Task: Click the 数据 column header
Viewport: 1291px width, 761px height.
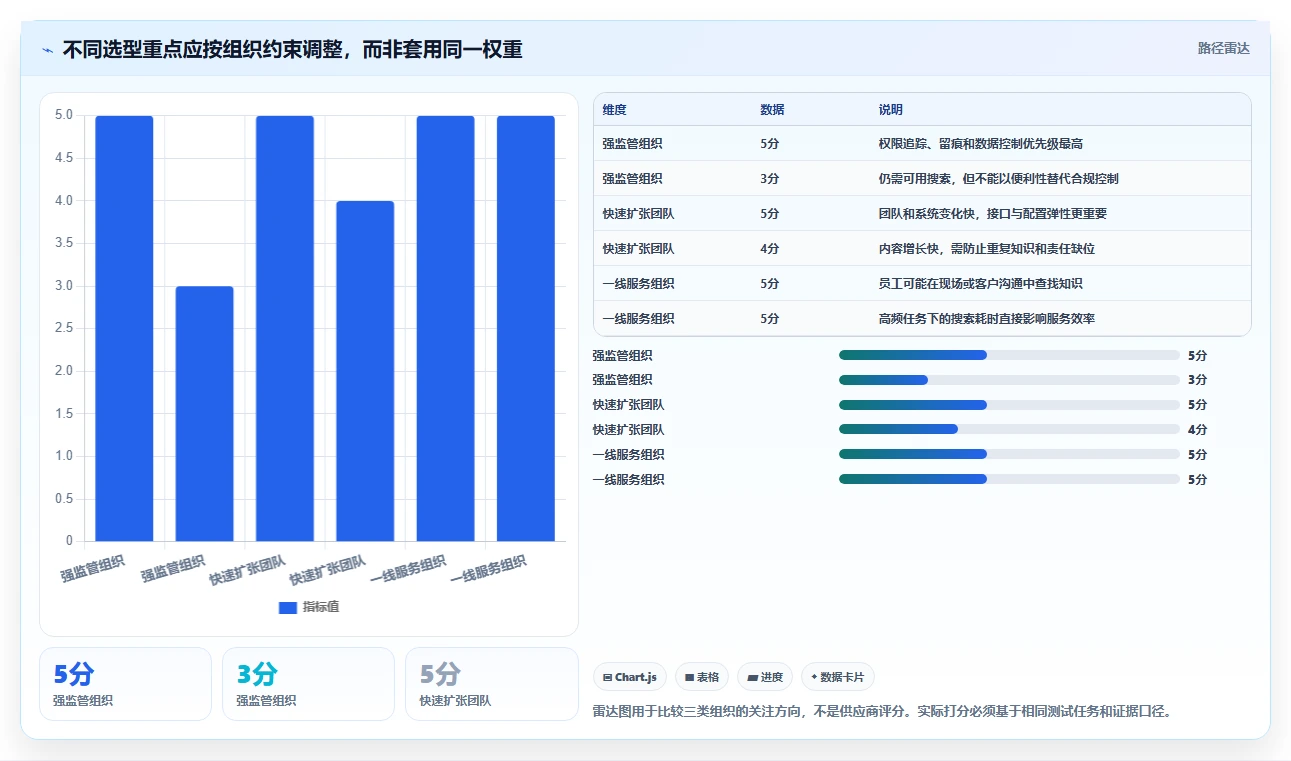Action: [x=772, y=110]
